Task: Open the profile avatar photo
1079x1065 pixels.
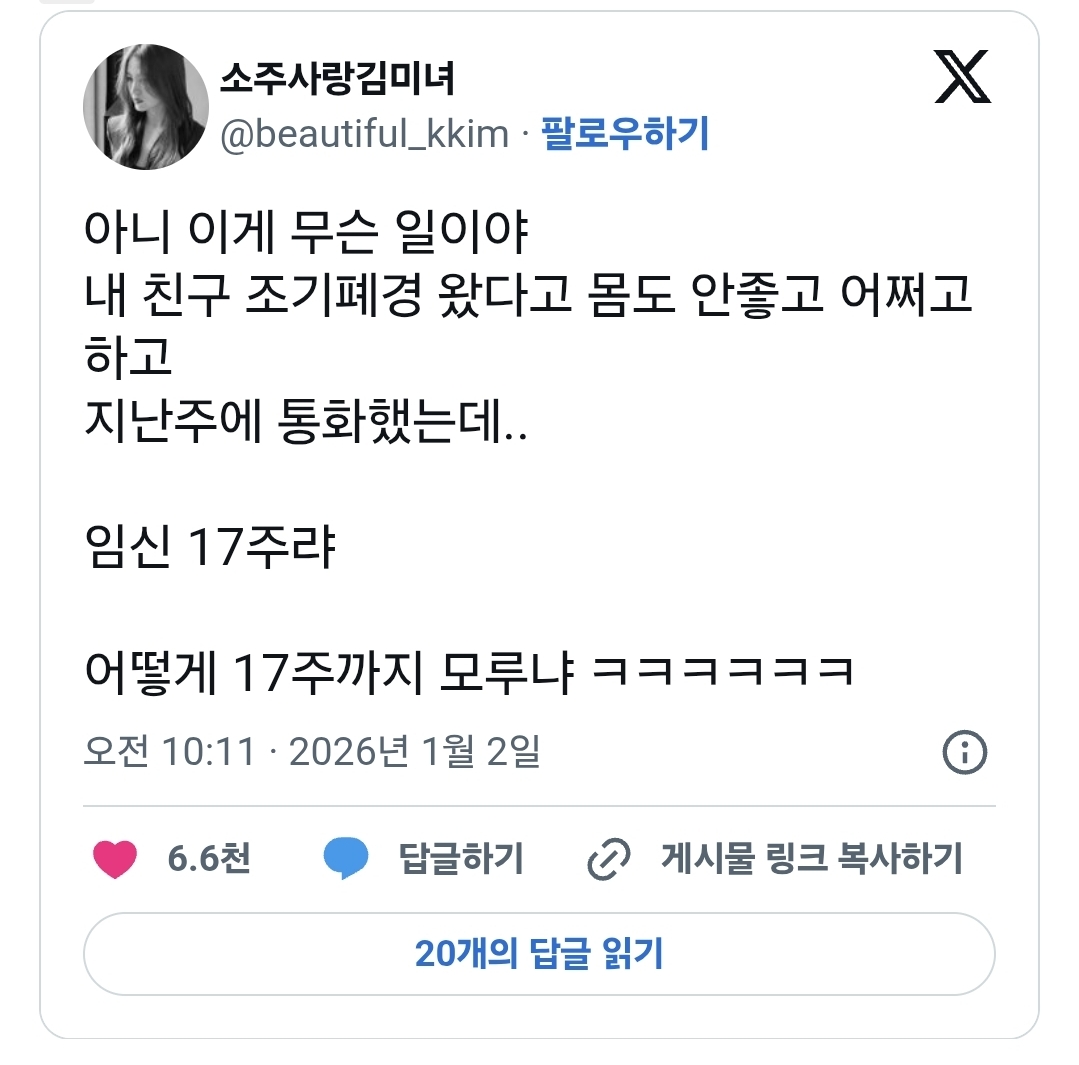Action: 146,107
